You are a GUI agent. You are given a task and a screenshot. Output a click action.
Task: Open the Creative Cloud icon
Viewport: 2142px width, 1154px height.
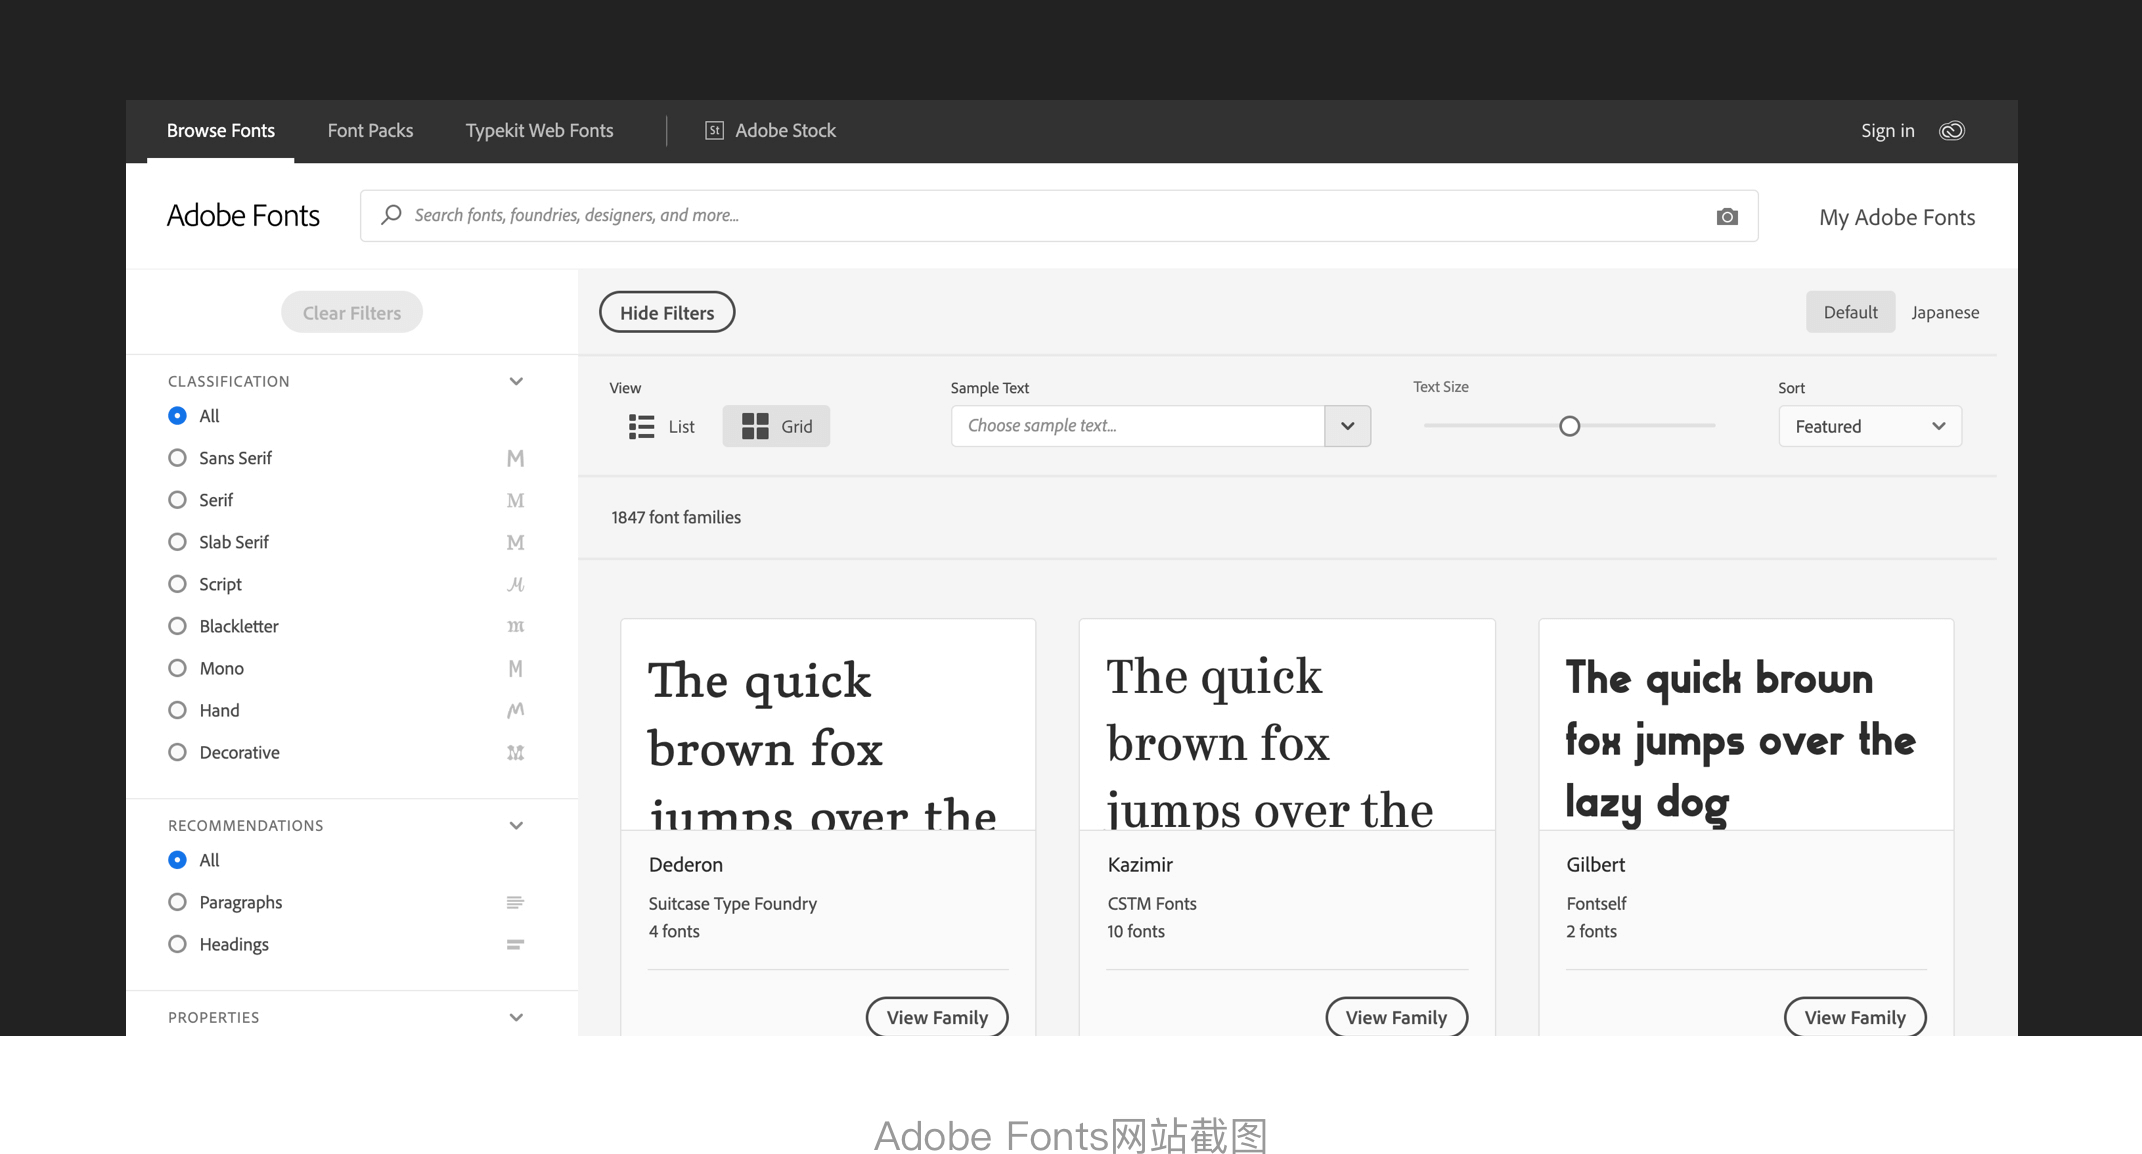[x=1952, y=131]
